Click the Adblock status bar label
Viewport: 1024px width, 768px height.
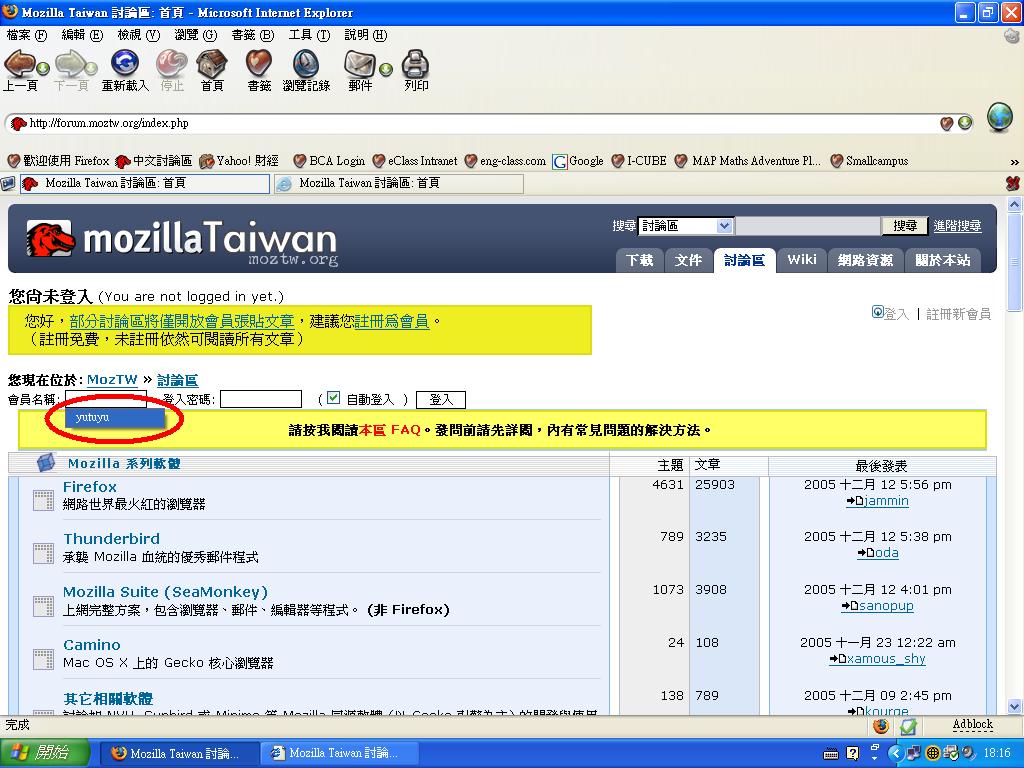point(972,724)
